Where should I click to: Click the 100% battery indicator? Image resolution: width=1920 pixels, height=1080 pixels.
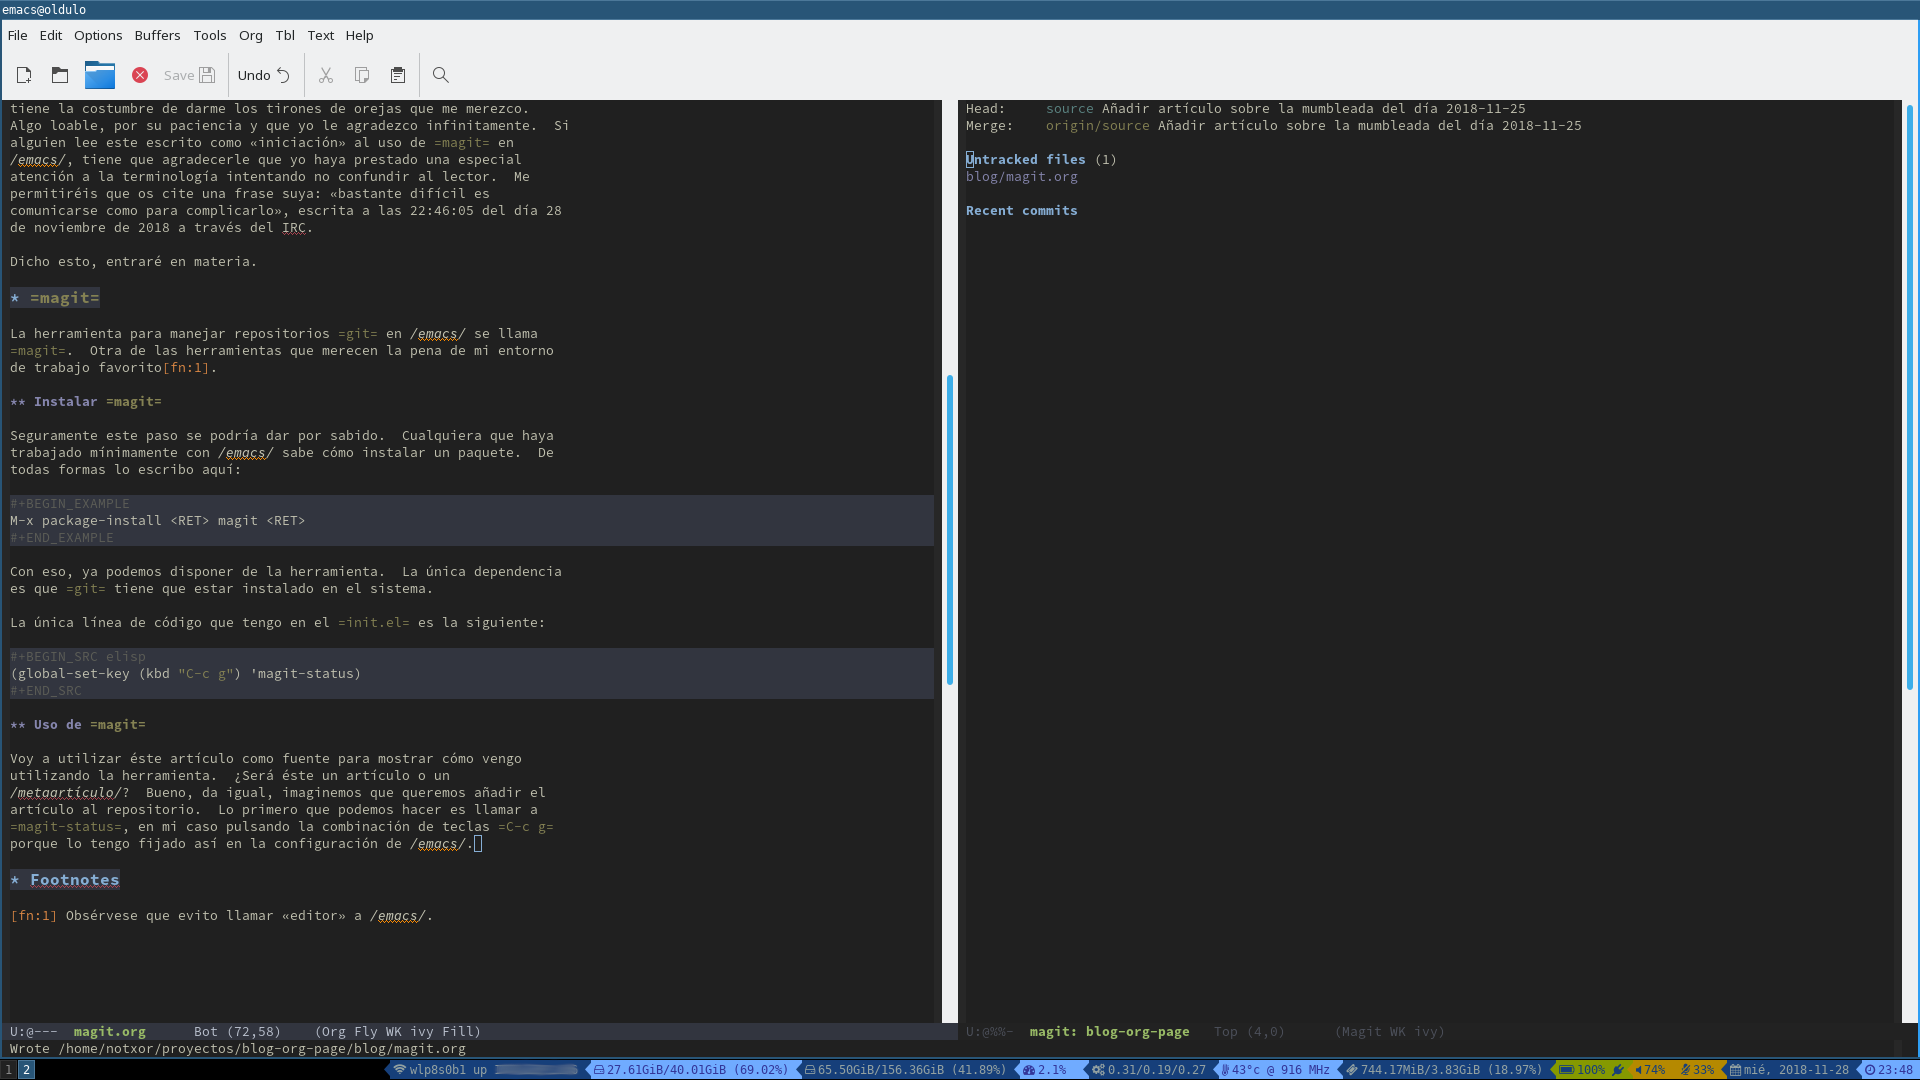pos(1592,1070)
